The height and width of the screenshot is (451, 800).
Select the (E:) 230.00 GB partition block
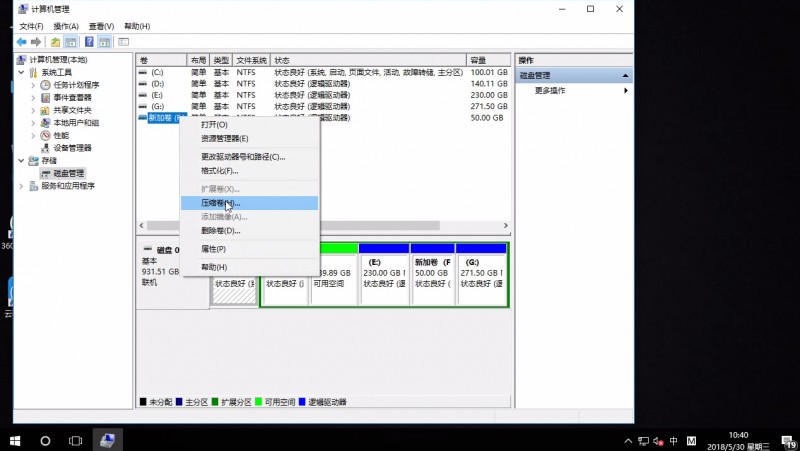coord(384,274)
